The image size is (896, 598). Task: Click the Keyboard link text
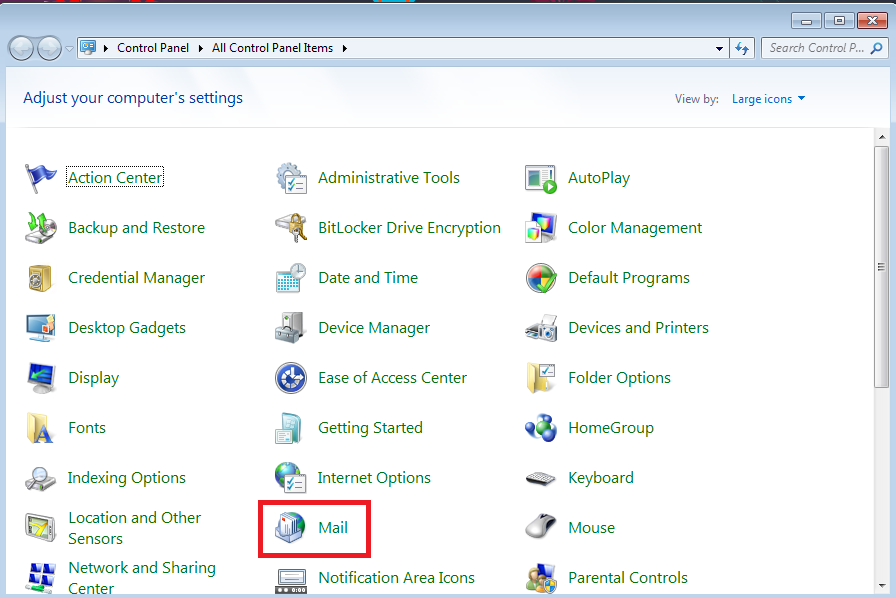[x=601, y=478]
